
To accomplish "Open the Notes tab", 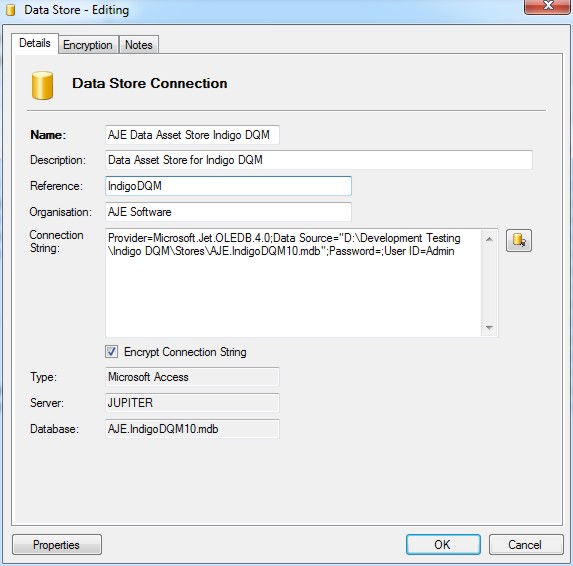I will [x=138, y=45].
